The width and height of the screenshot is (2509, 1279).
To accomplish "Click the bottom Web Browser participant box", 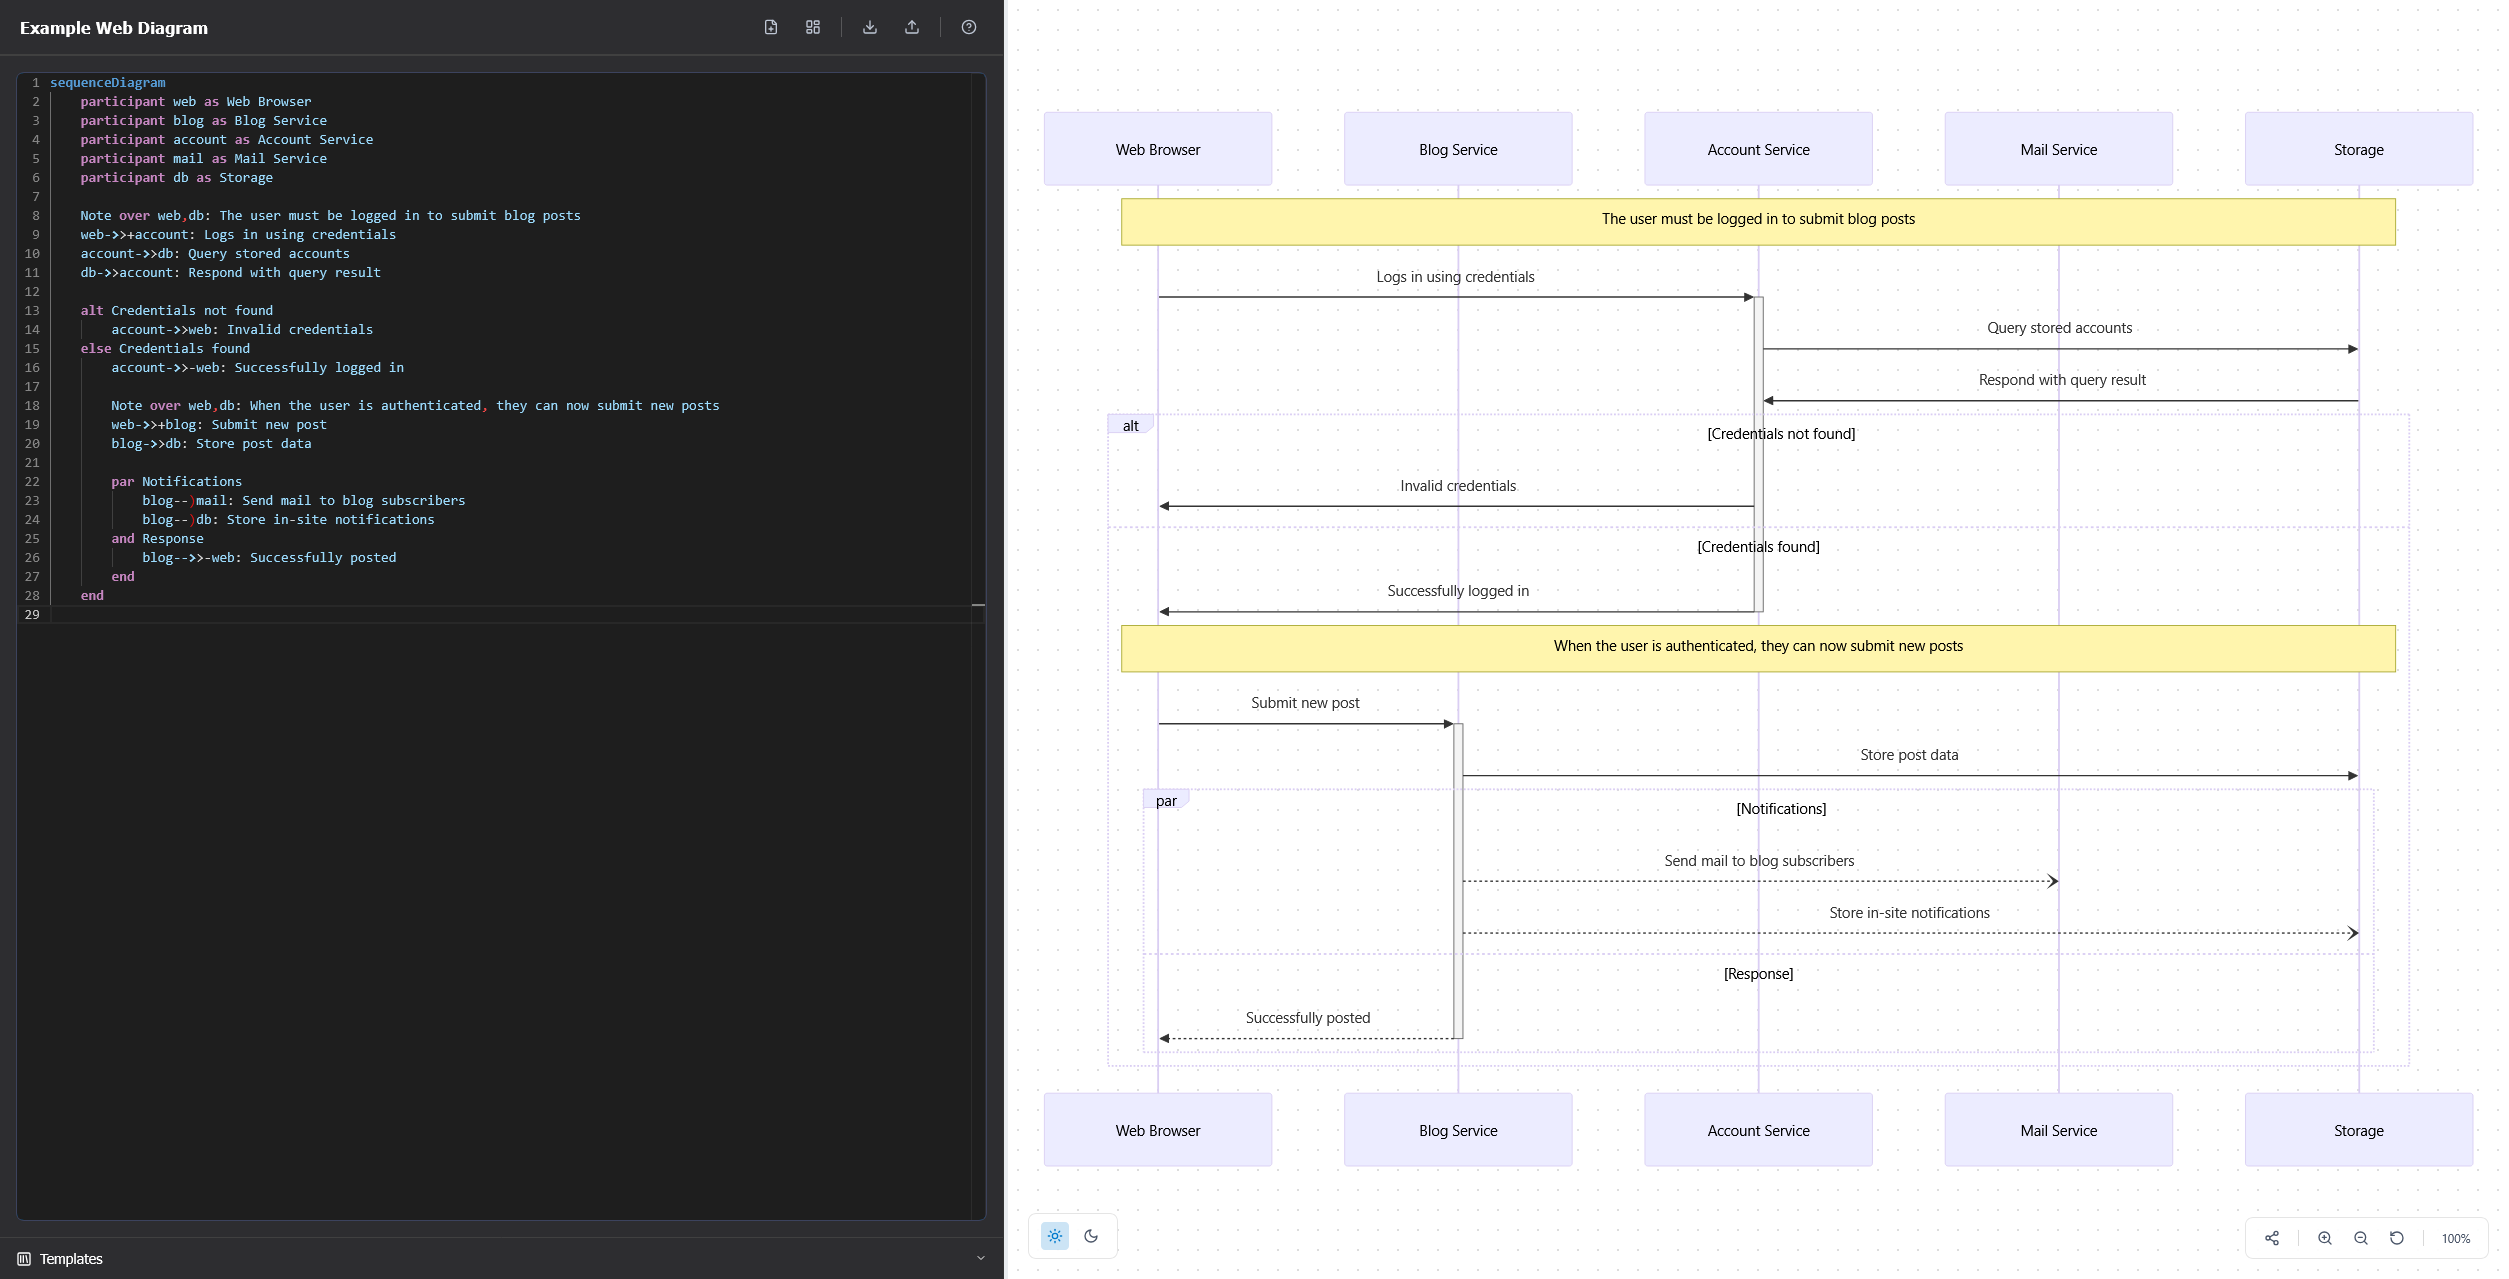I will (x=1158, y=1130).
